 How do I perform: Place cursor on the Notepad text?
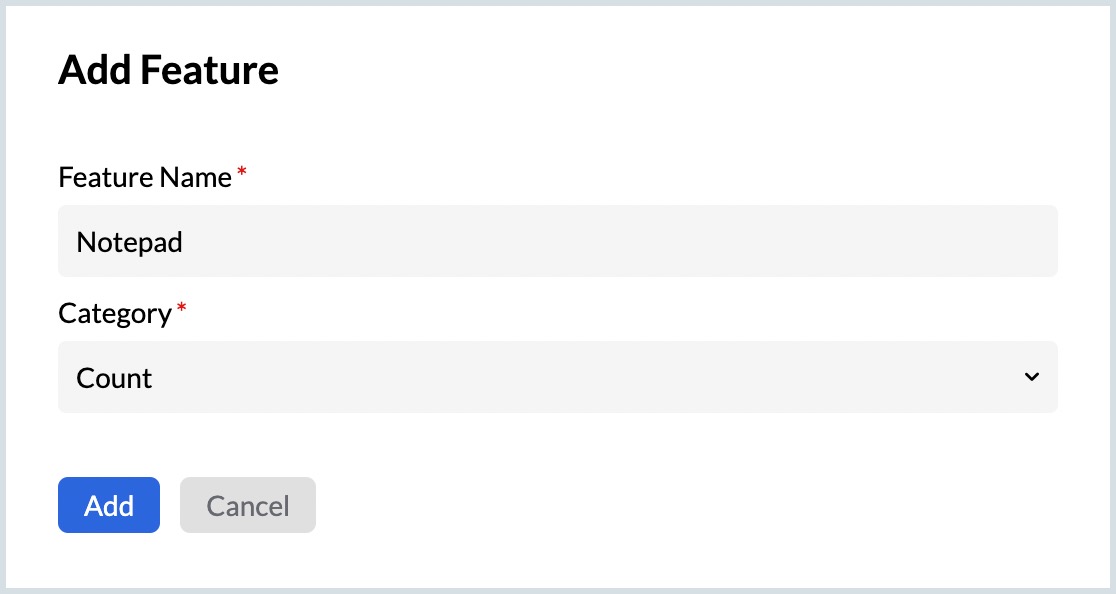click(130, 242)
